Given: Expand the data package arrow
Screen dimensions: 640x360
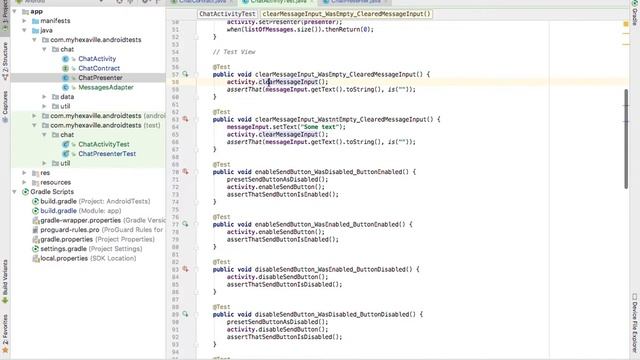Looking at the screenshot, I should pyautogui.click(x=44, y=97).
